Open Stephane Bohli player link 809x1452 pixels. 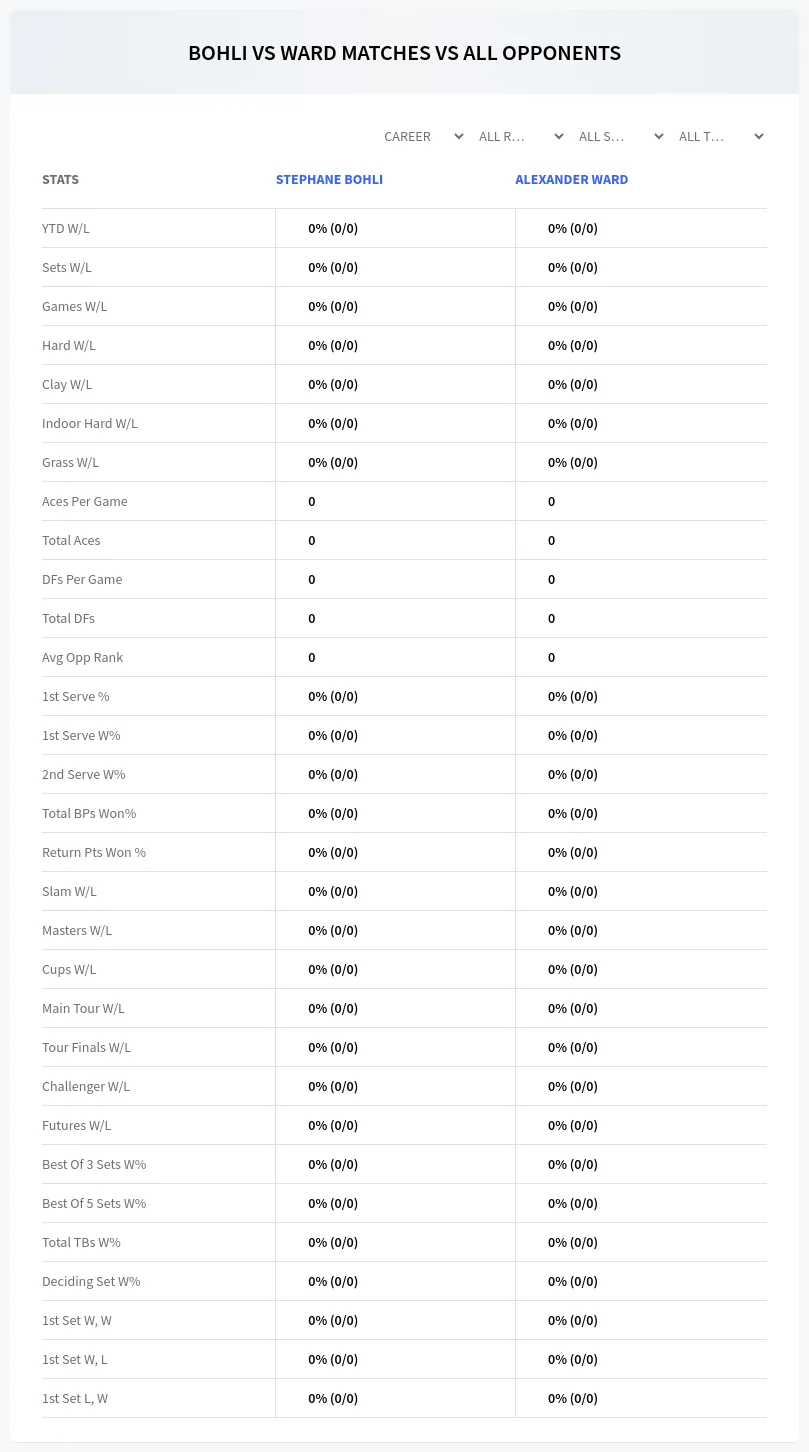click(329, 180)
